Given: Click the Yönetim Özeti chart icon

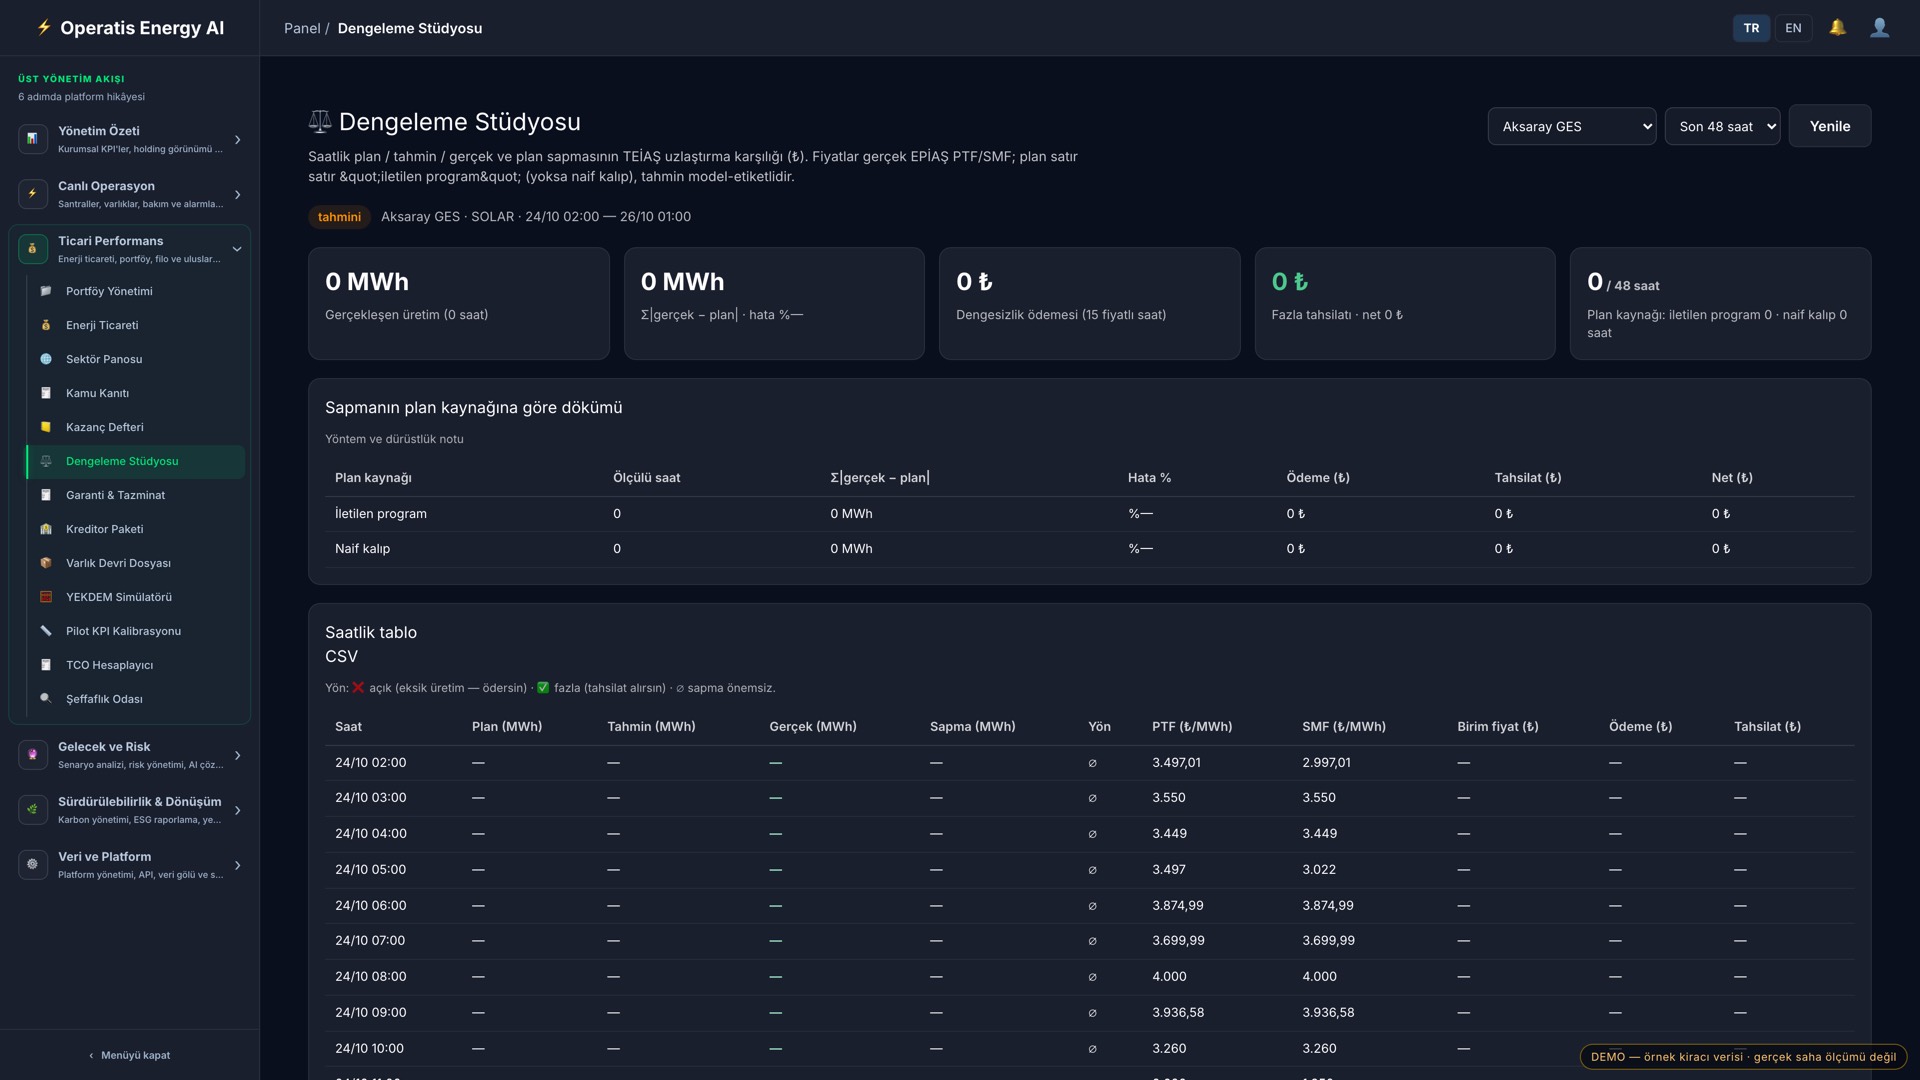Looking at the screenshot, I should tap(32, 139).
